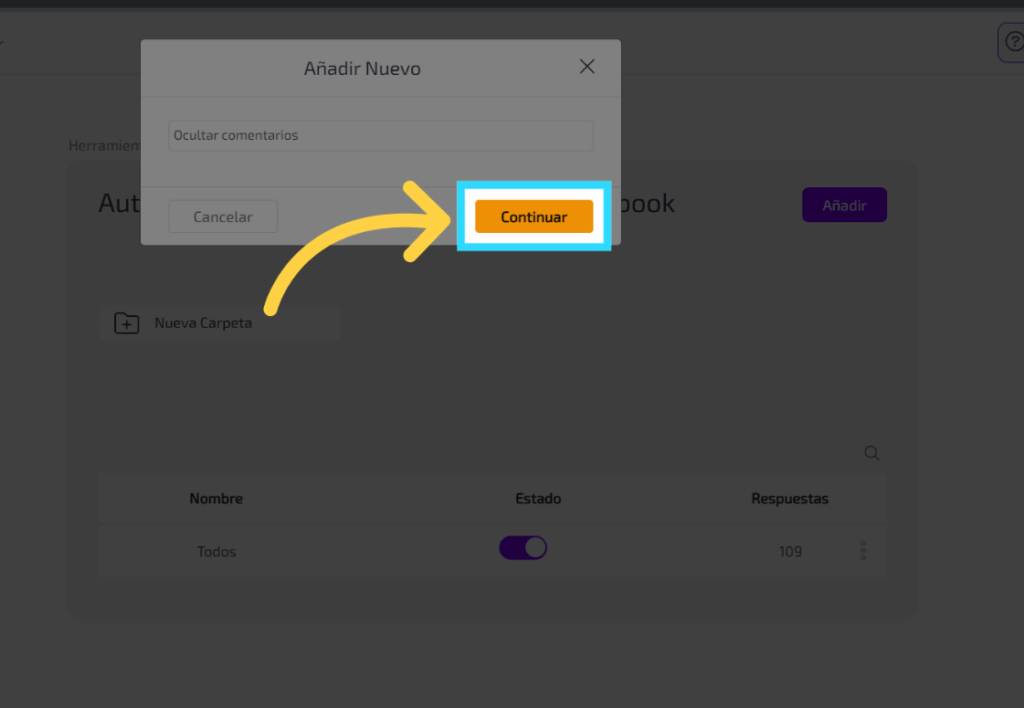Click the Añadir Nuevo dialog title

click(x=362, y=69)
